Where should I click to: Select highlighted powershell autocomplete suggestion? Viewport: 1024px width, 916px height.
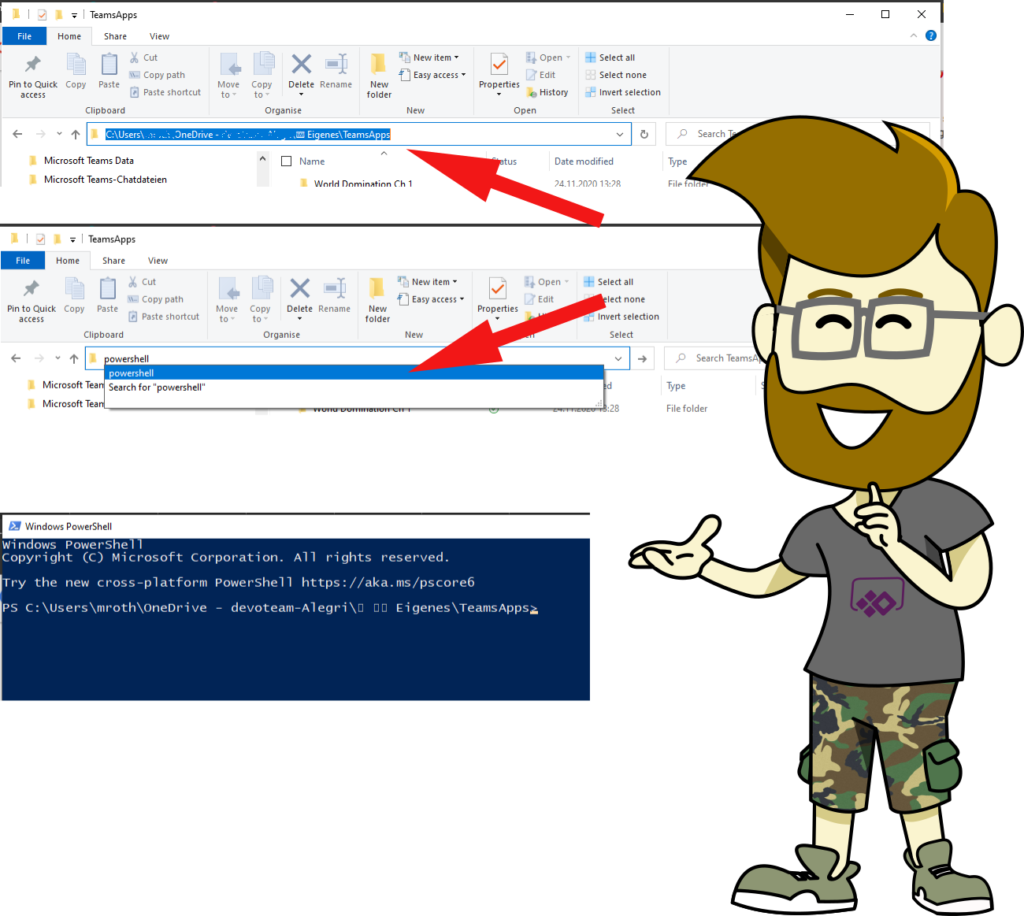[354, 373]
